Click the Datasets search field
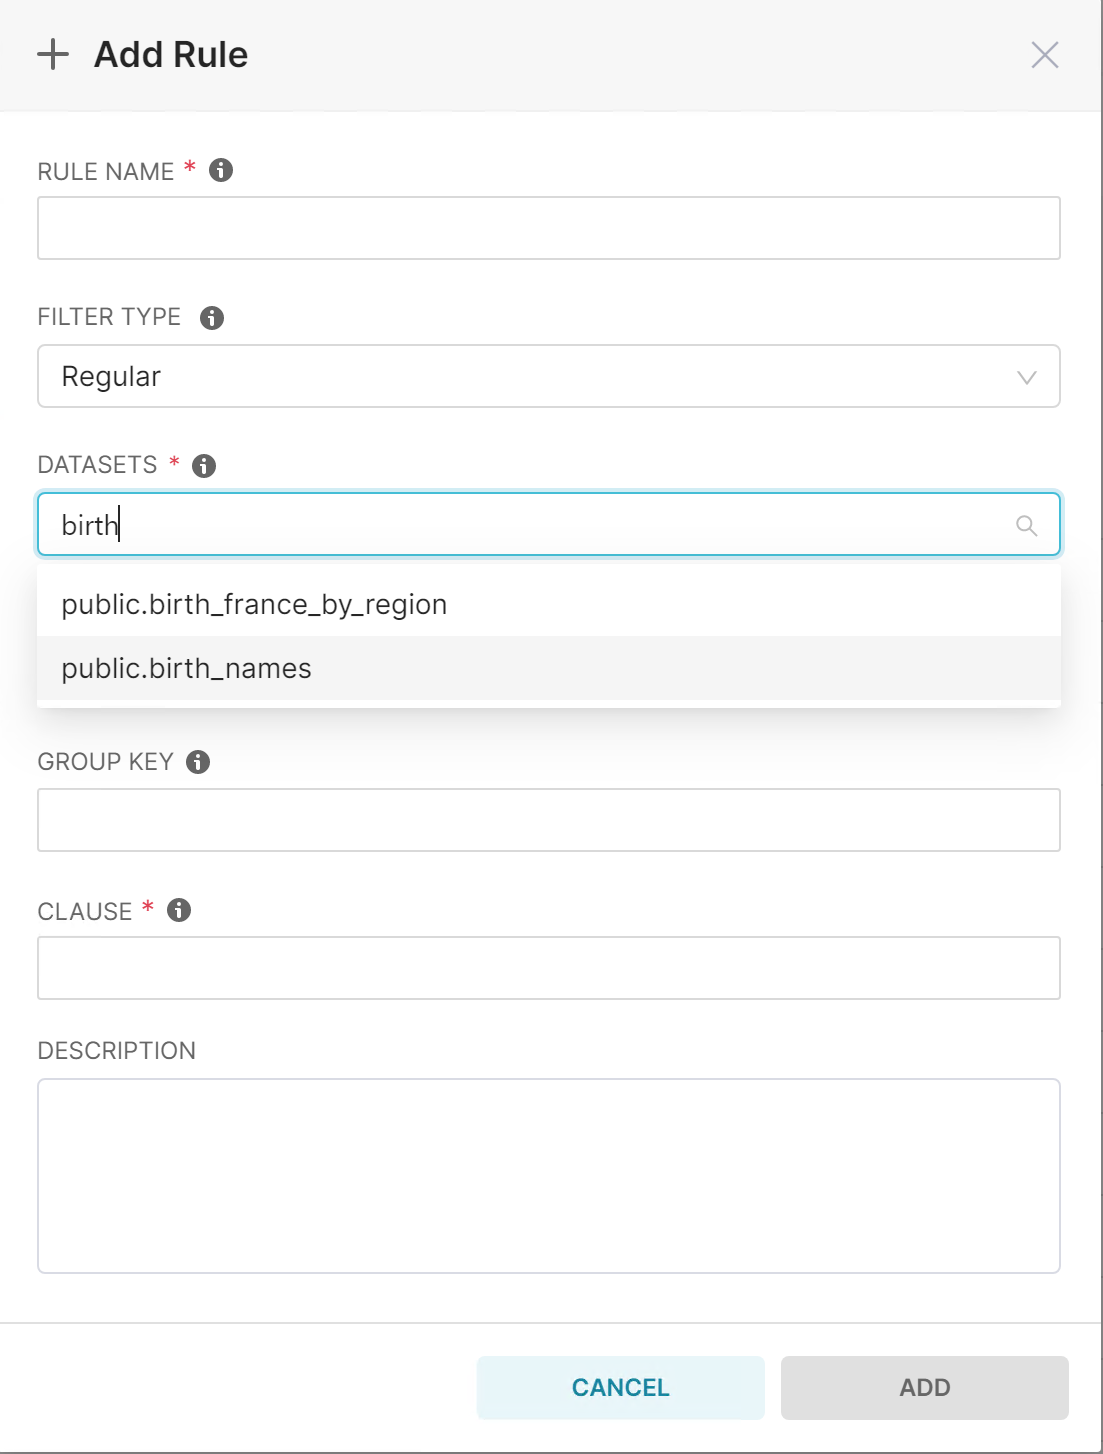 [549, 524]
